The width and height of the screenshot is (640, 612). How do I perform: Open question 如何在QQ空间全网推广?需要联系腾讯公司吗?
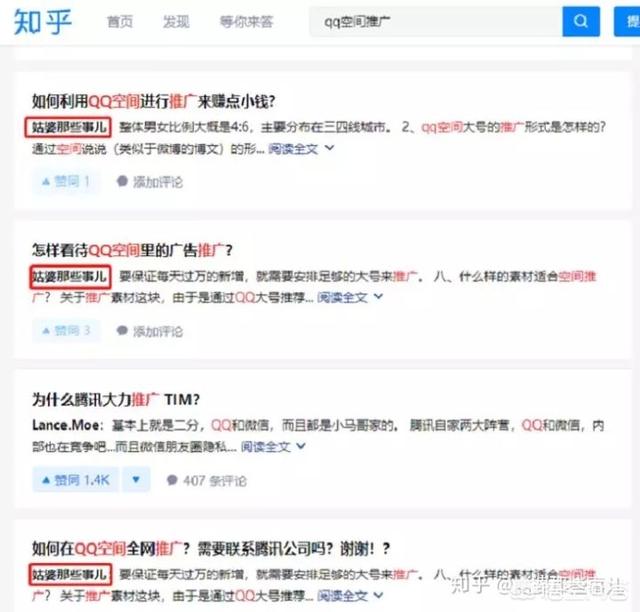pos(211,548)
